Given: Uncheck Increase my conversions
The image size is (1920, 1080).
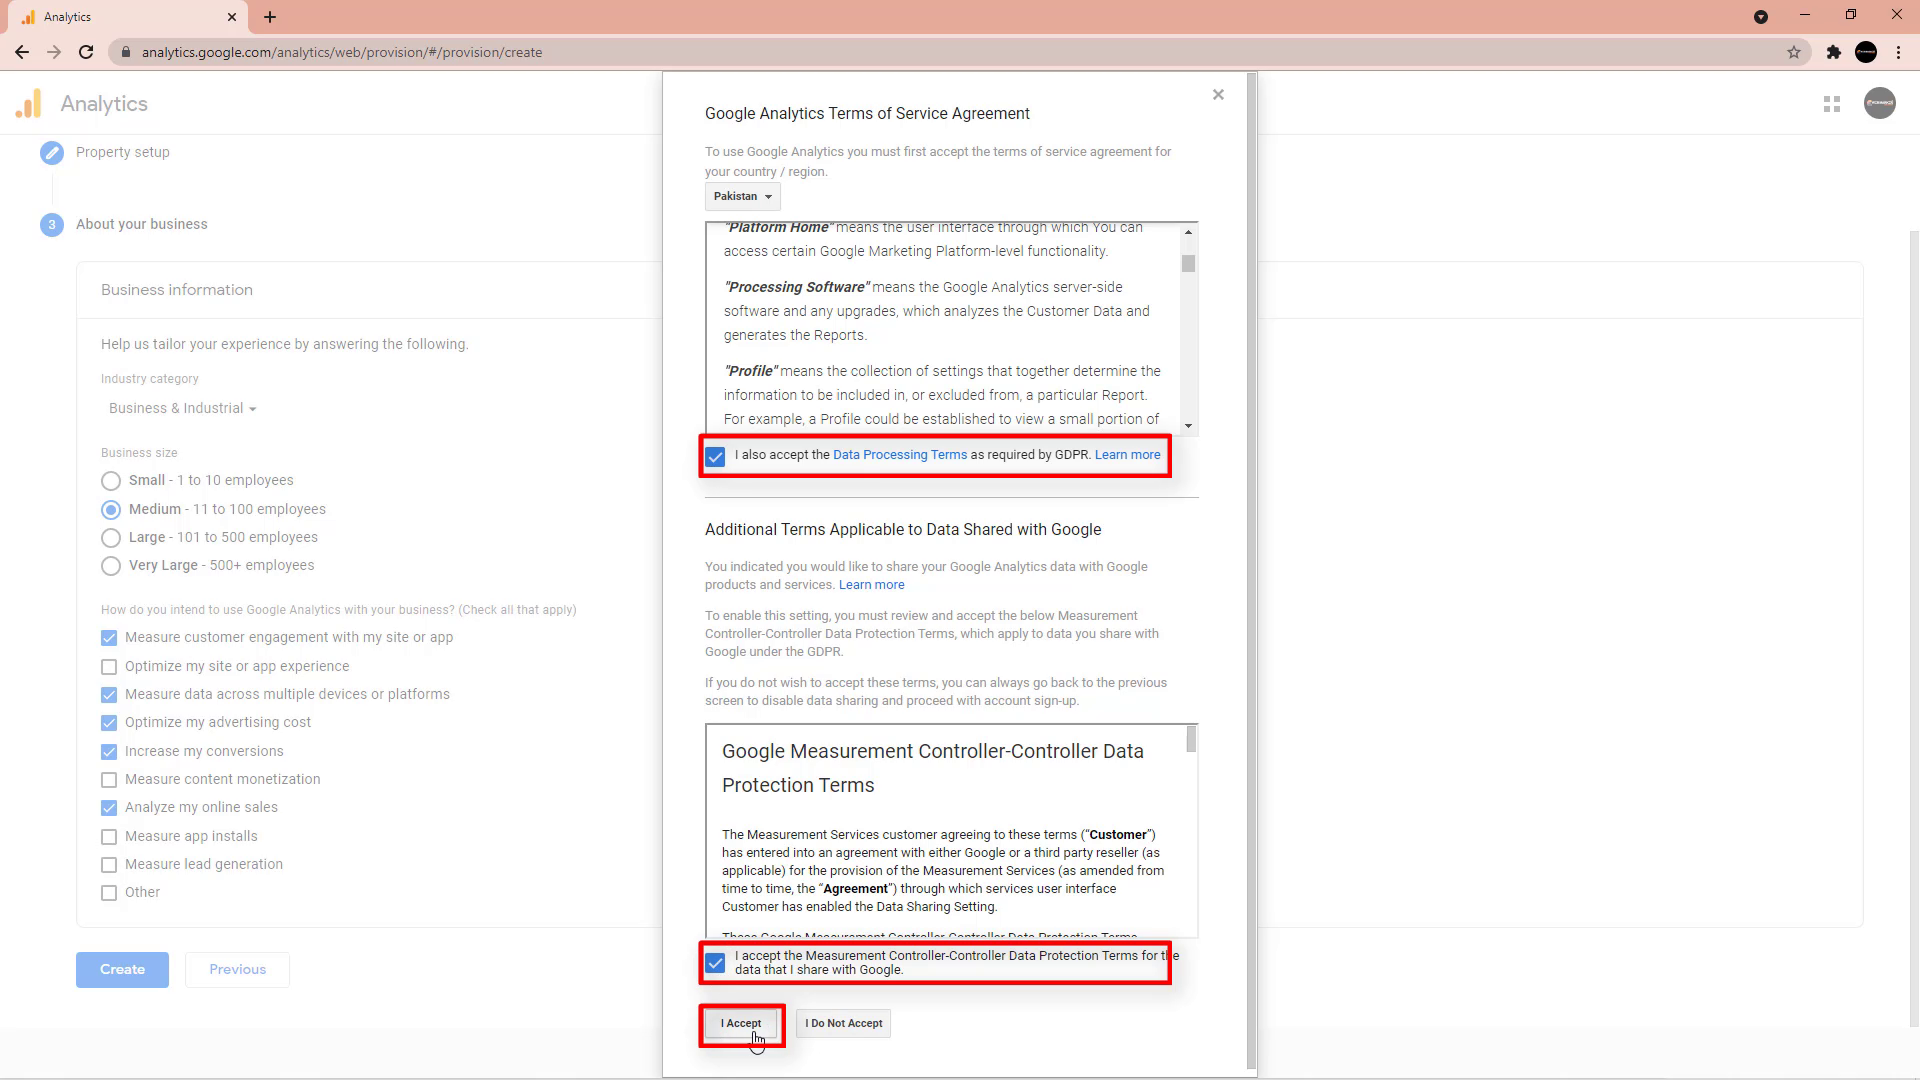Looking at the screenshot, I should pos(109,752).
